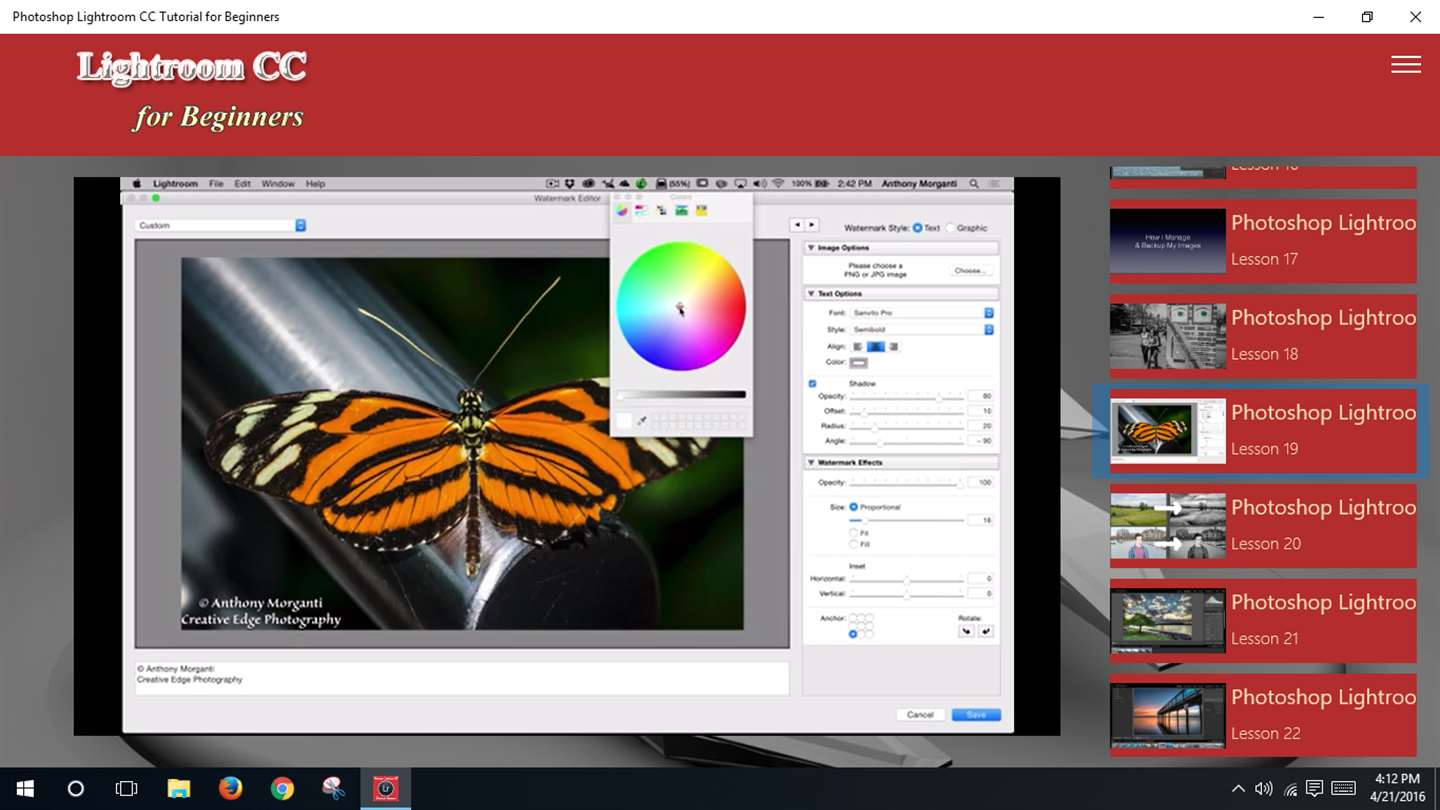Image resolution: width=1440 pixels, height=810 pixels.
Task: Select the color sliders tab in Colors panel
Action: pos(642,211)
